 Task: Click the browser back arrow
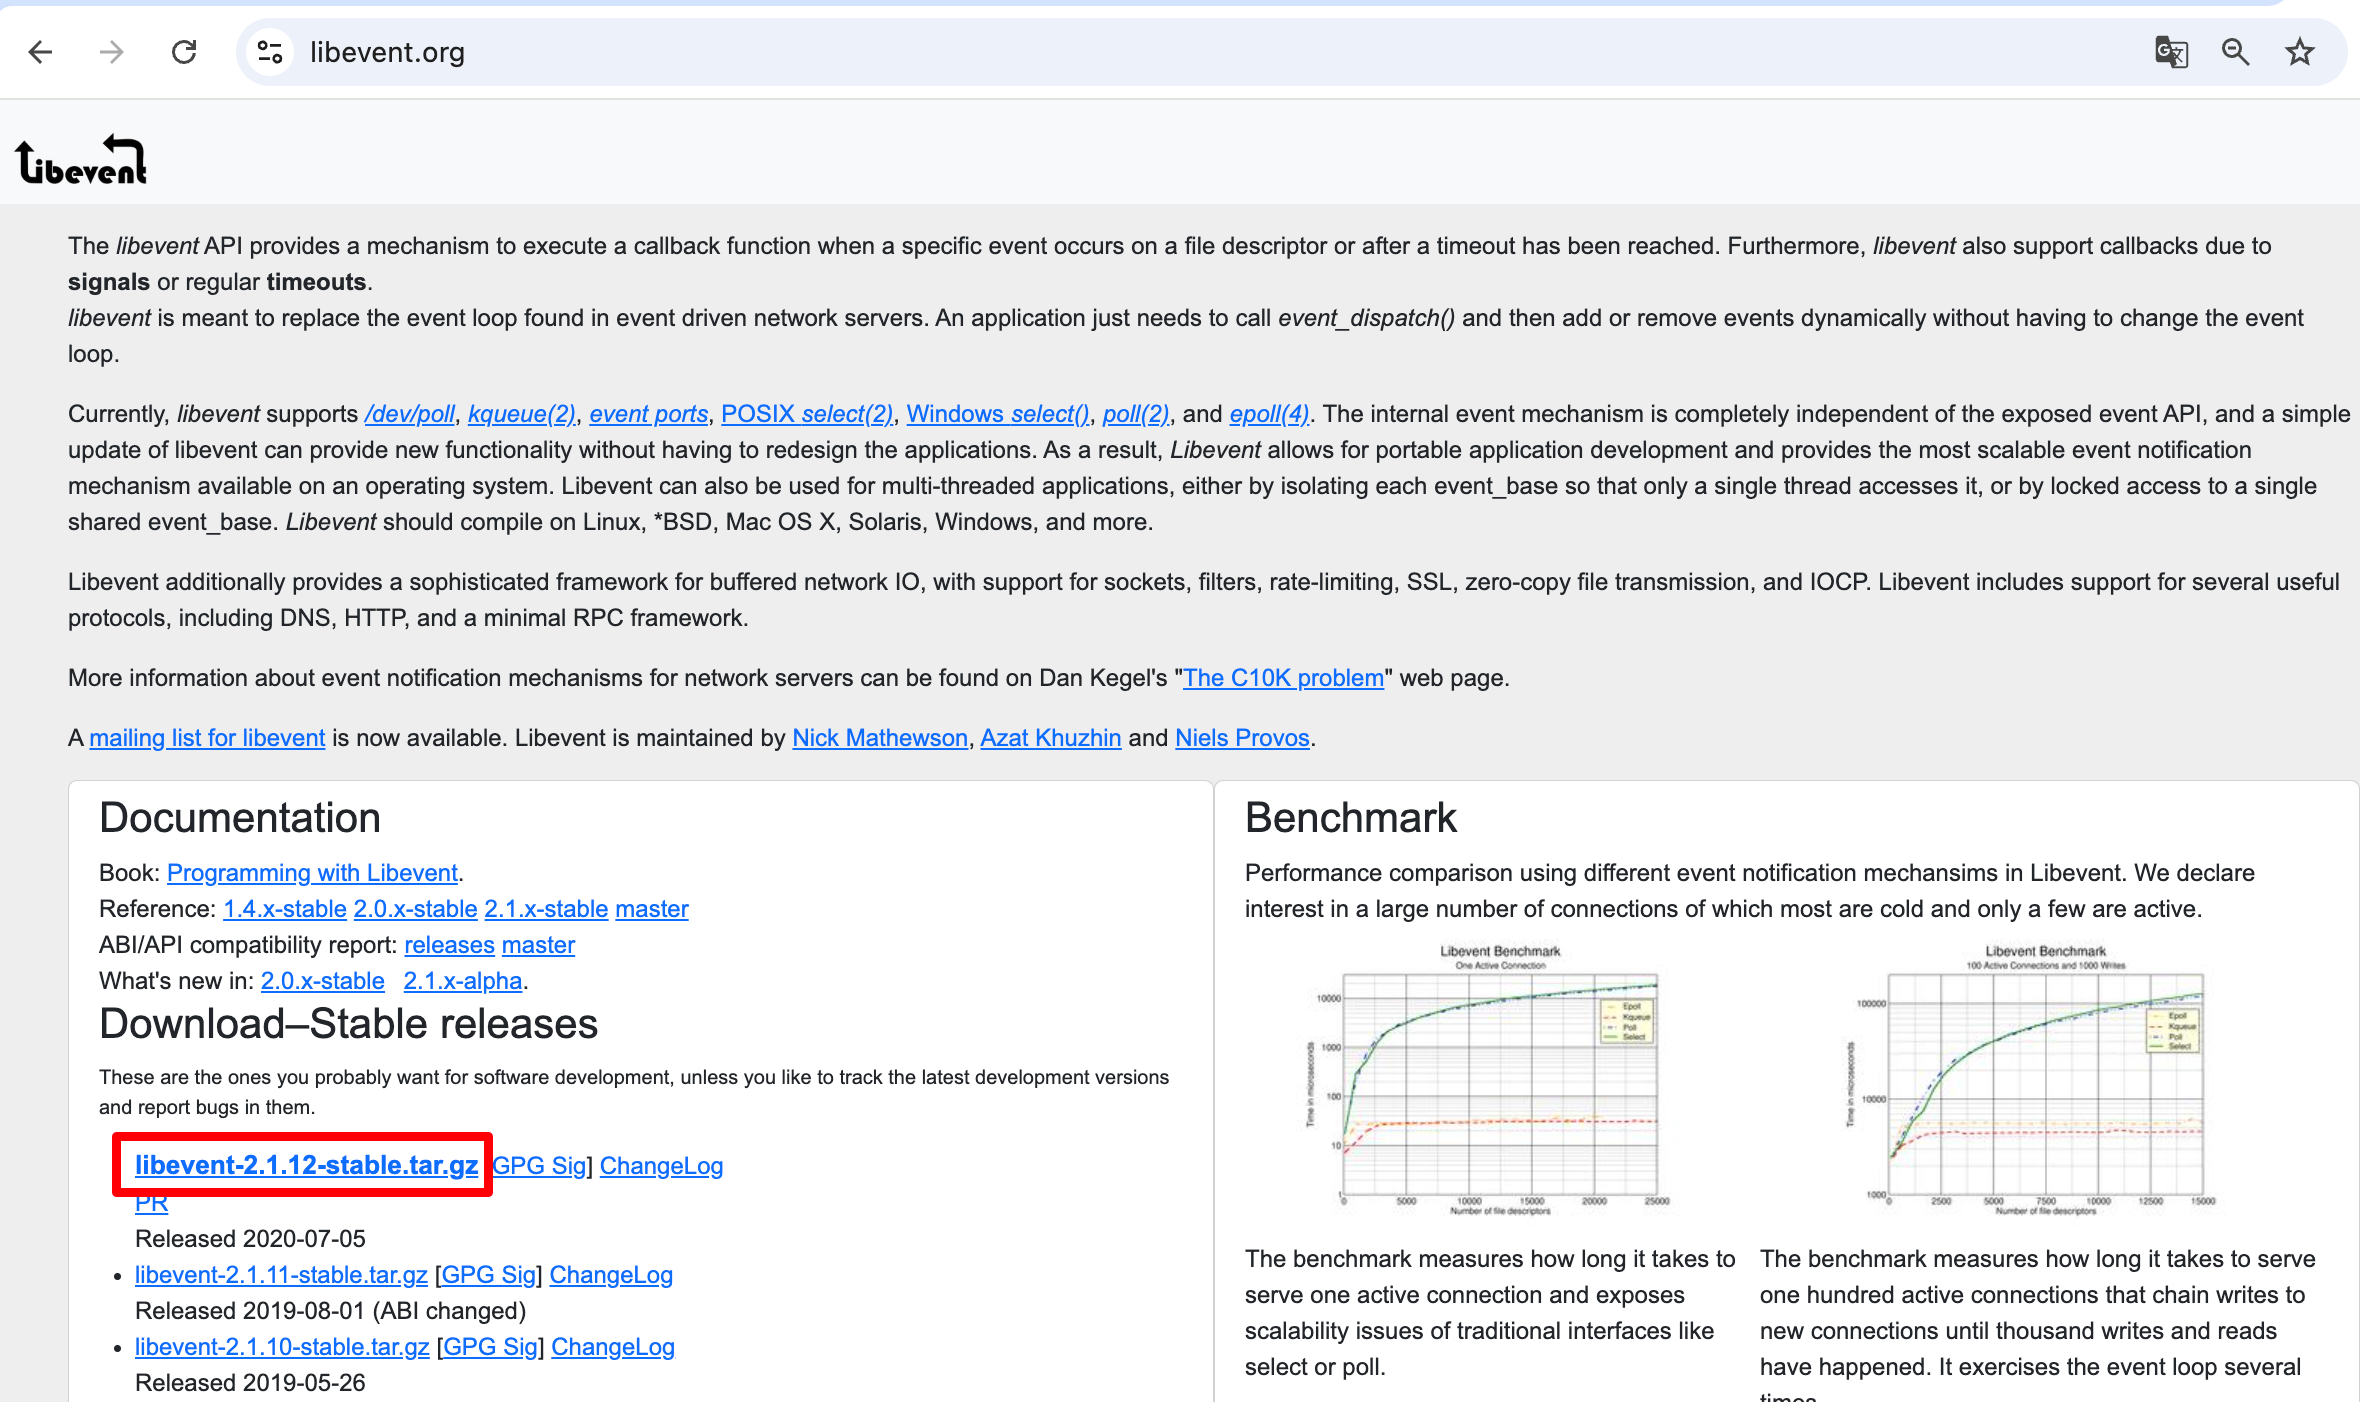(40, 52)
